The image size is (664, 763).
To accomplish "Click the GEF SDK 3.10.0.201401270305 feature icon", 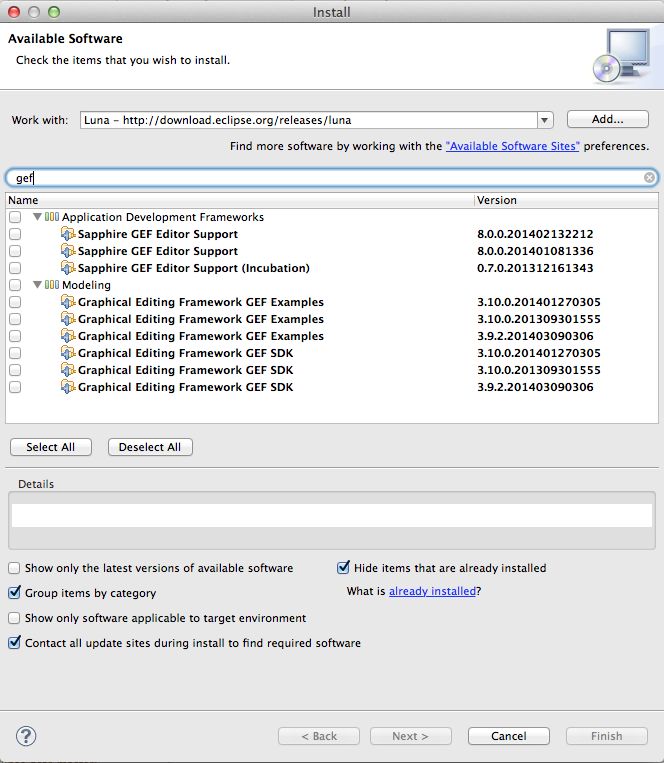I will click(68, 353).
